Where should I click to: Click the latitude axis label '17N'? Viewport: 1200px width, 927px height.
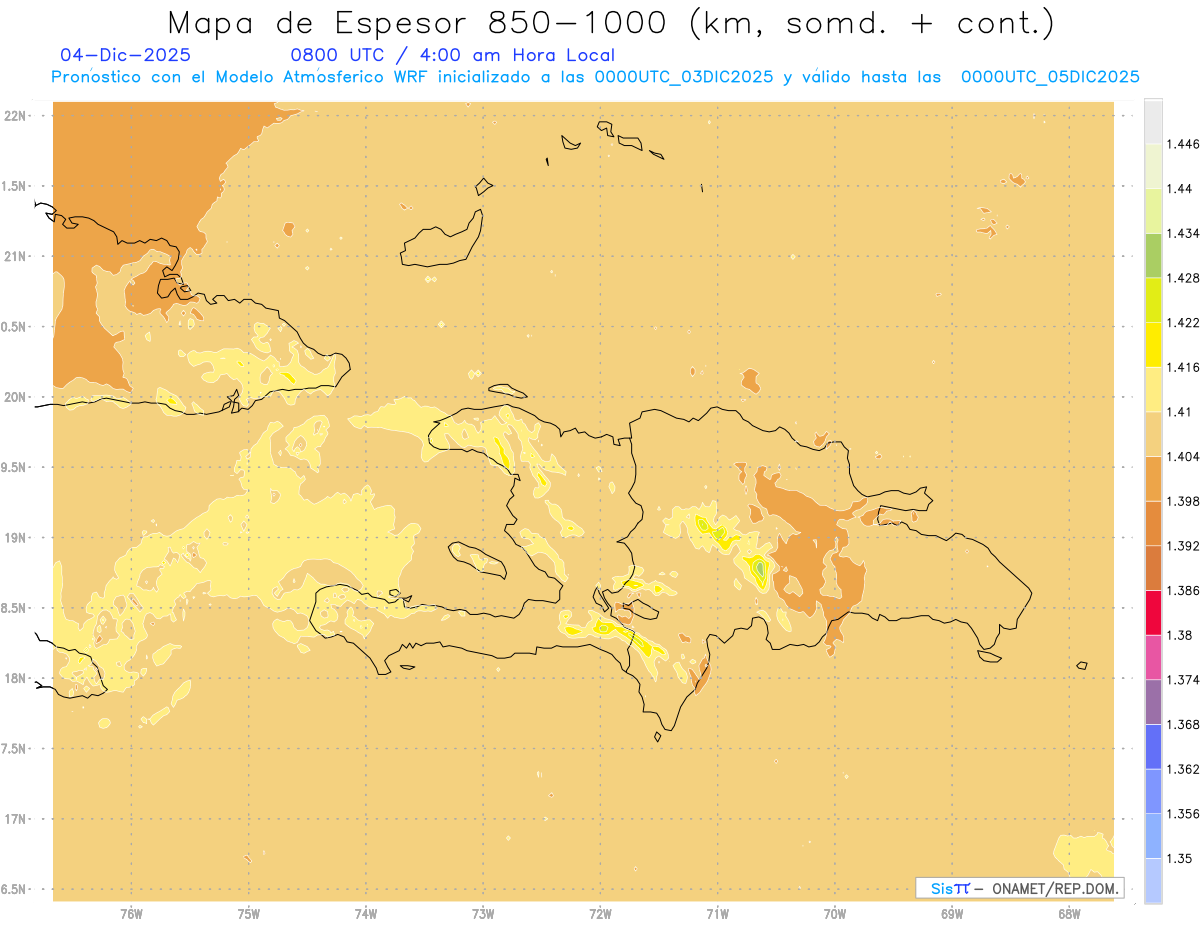coord(15,819)
